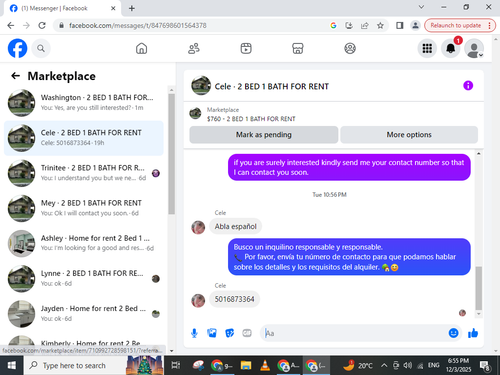
Task: Open the Marketplace storefront icon
Action: point(298,49)
